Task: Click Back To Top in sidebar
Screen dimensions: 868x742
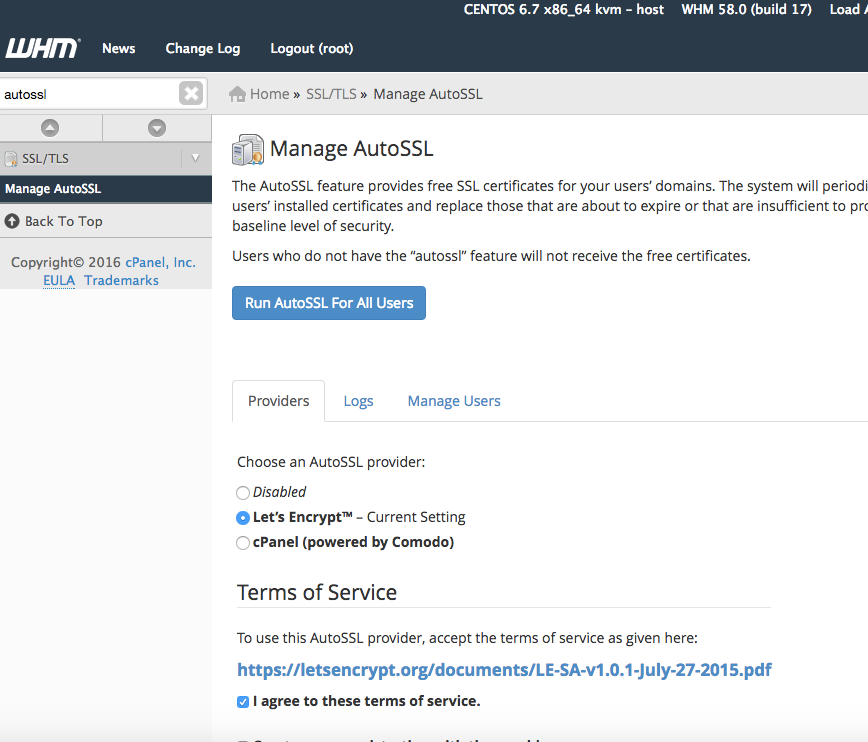Action: pyautogui.click(x=64, y=221)
